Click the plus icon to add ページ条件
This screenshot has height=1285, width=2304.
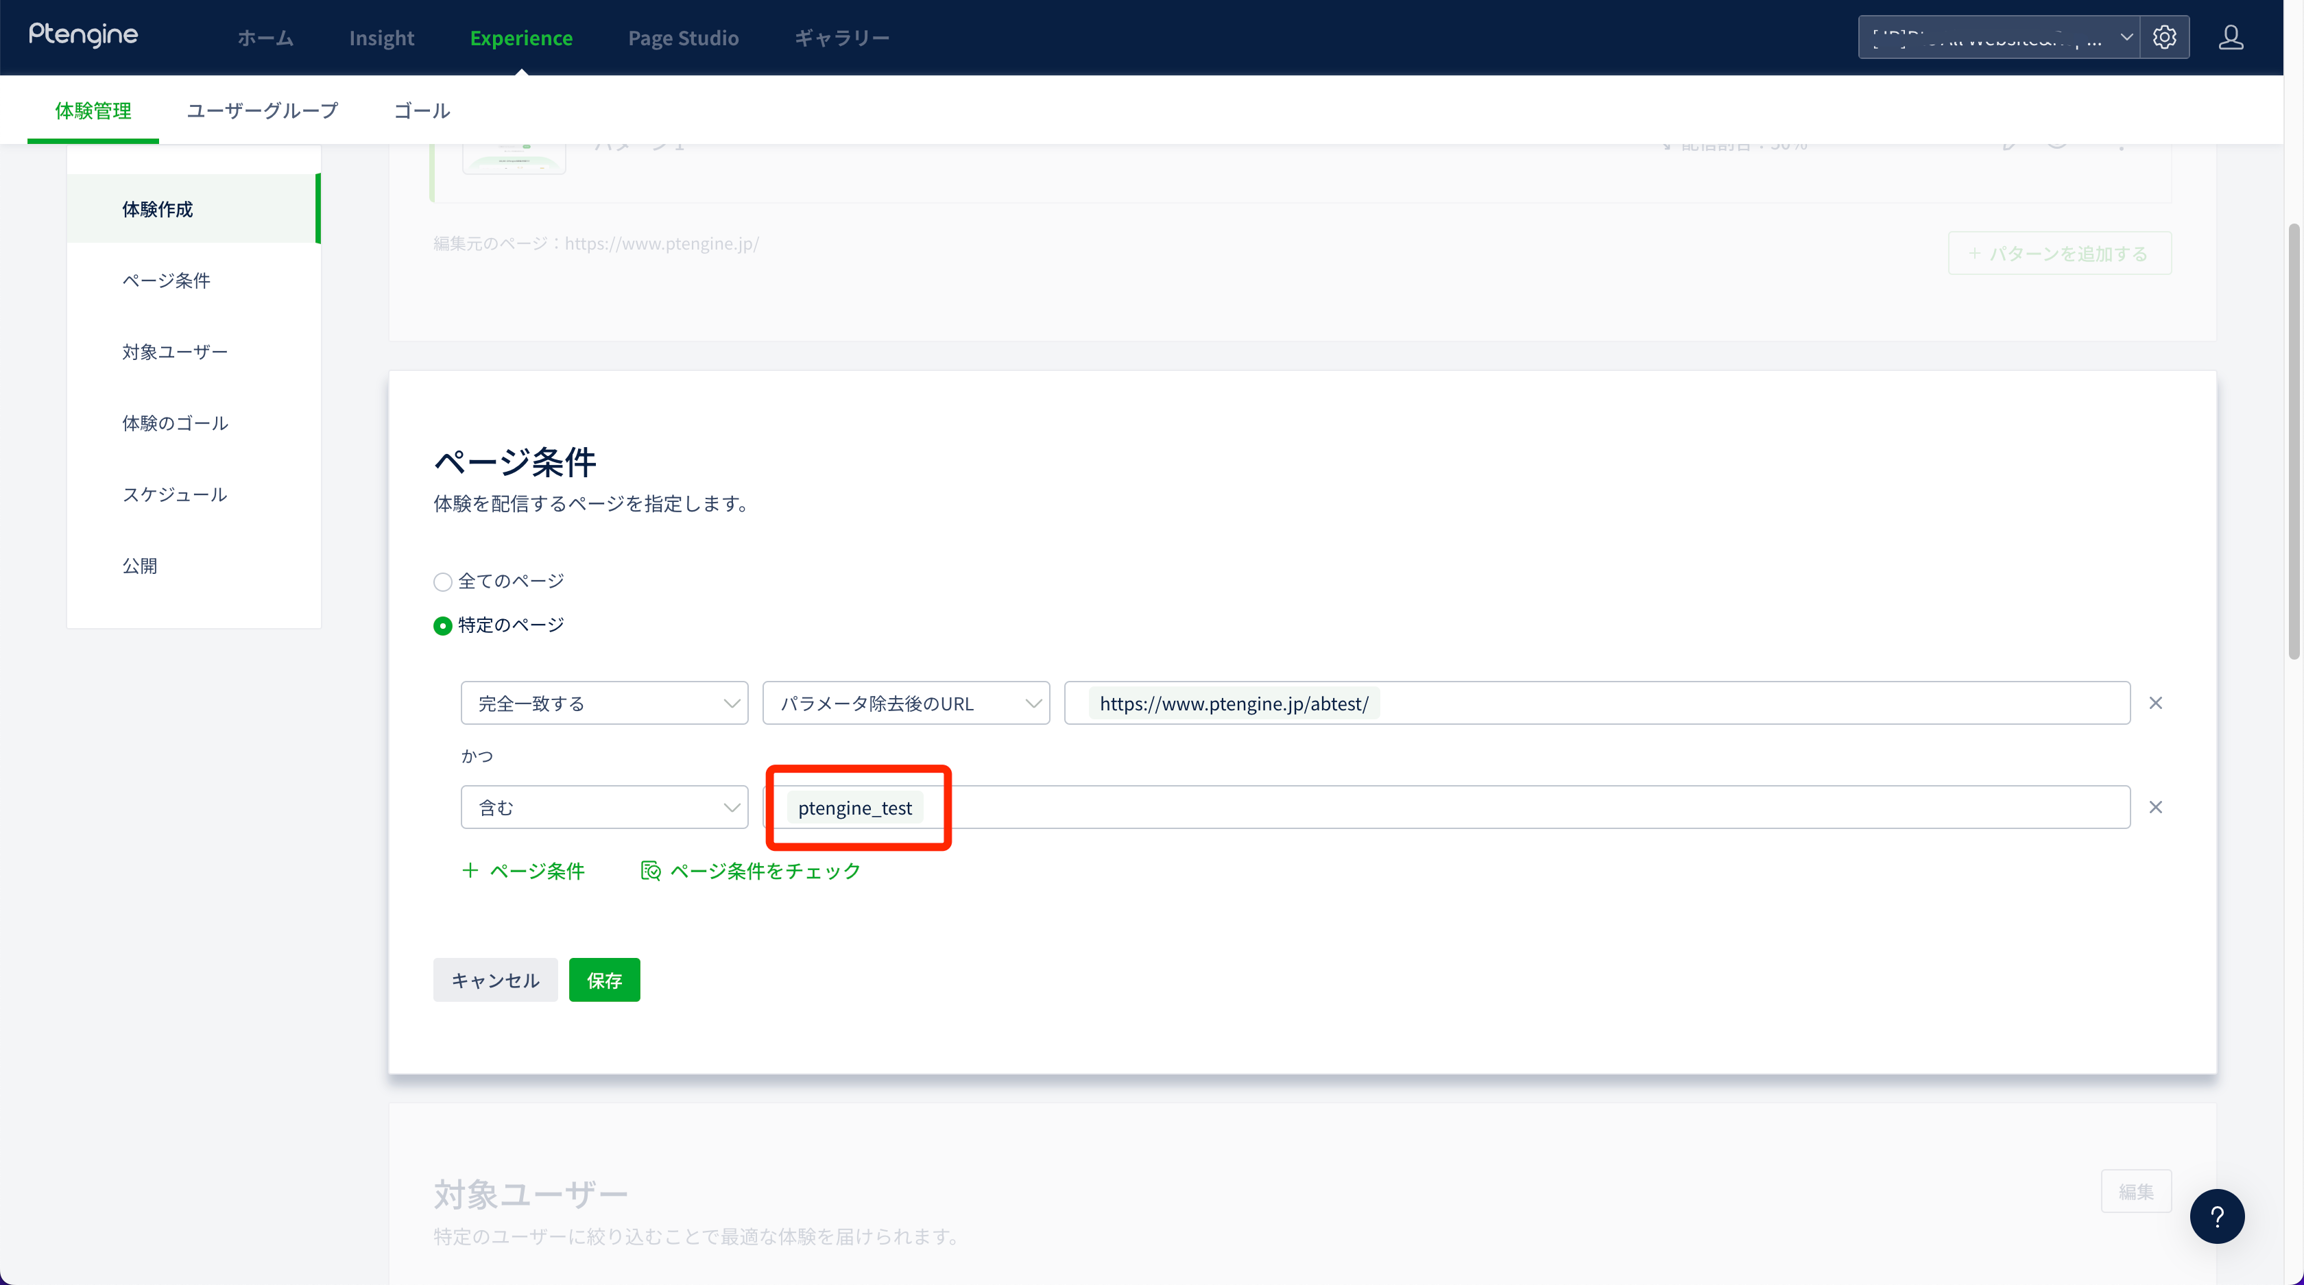[x=470, y=871]
